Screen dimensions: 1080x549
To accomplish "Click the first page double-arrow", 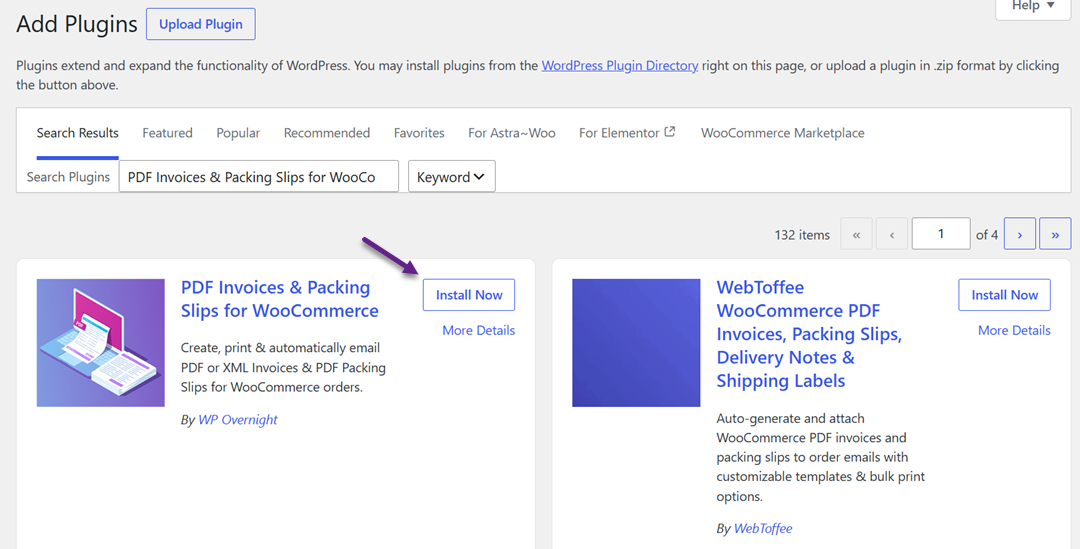I will (856, 234).
